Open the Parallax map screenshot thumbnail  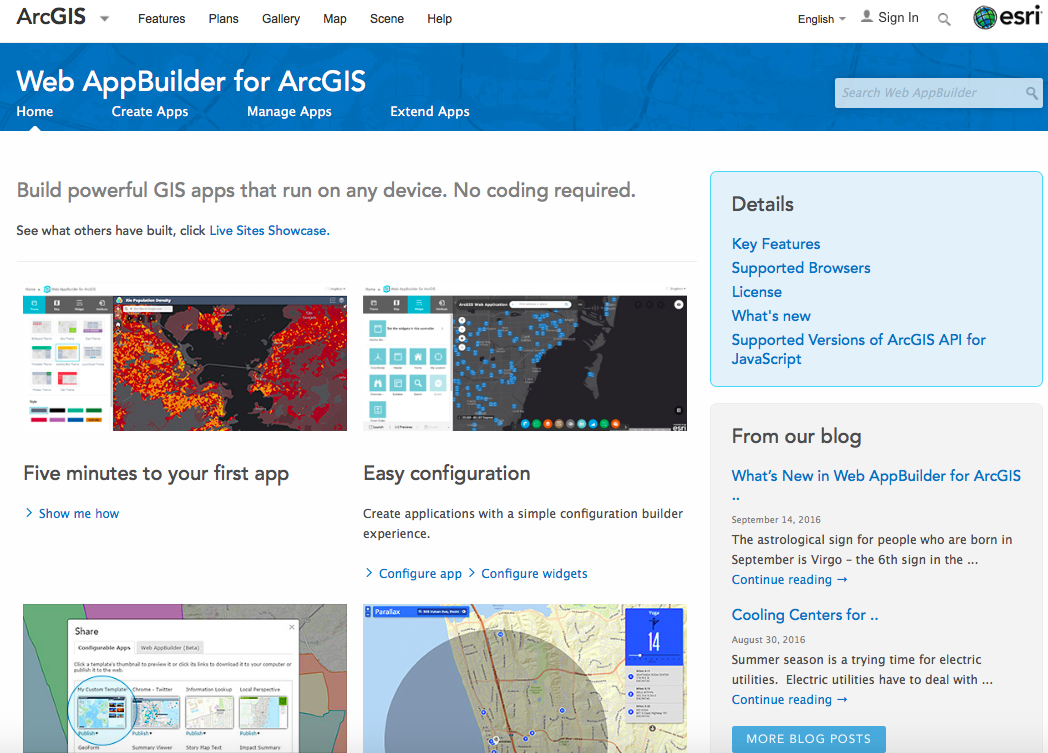(525, 678)
